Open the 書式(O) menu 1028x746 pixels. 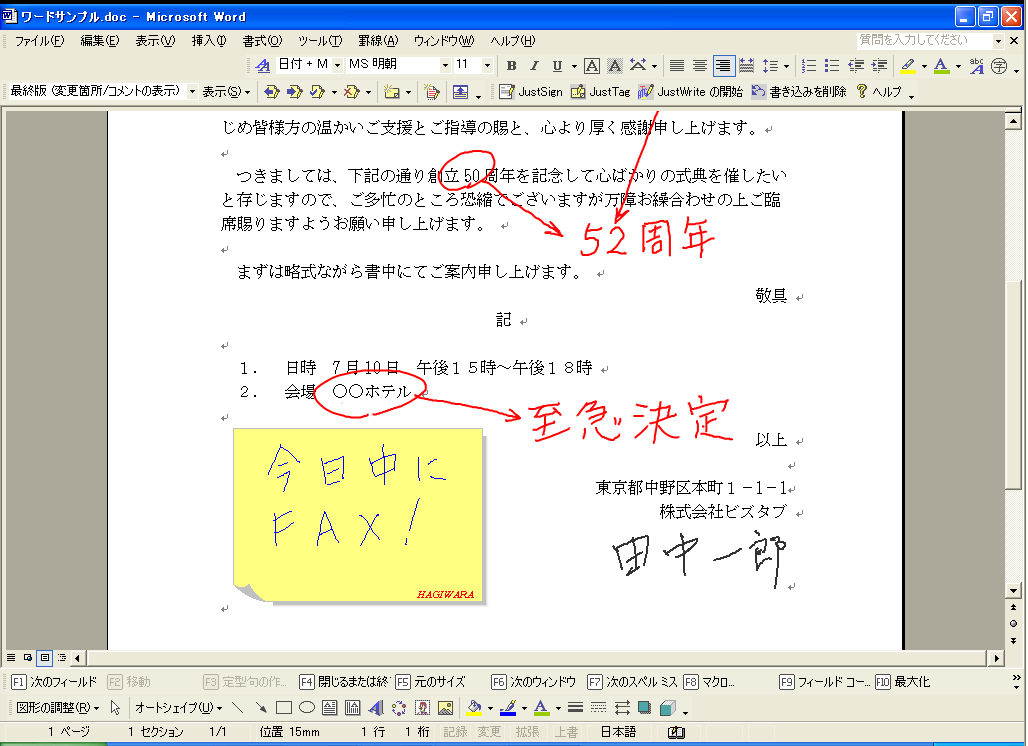click(261, 41)
